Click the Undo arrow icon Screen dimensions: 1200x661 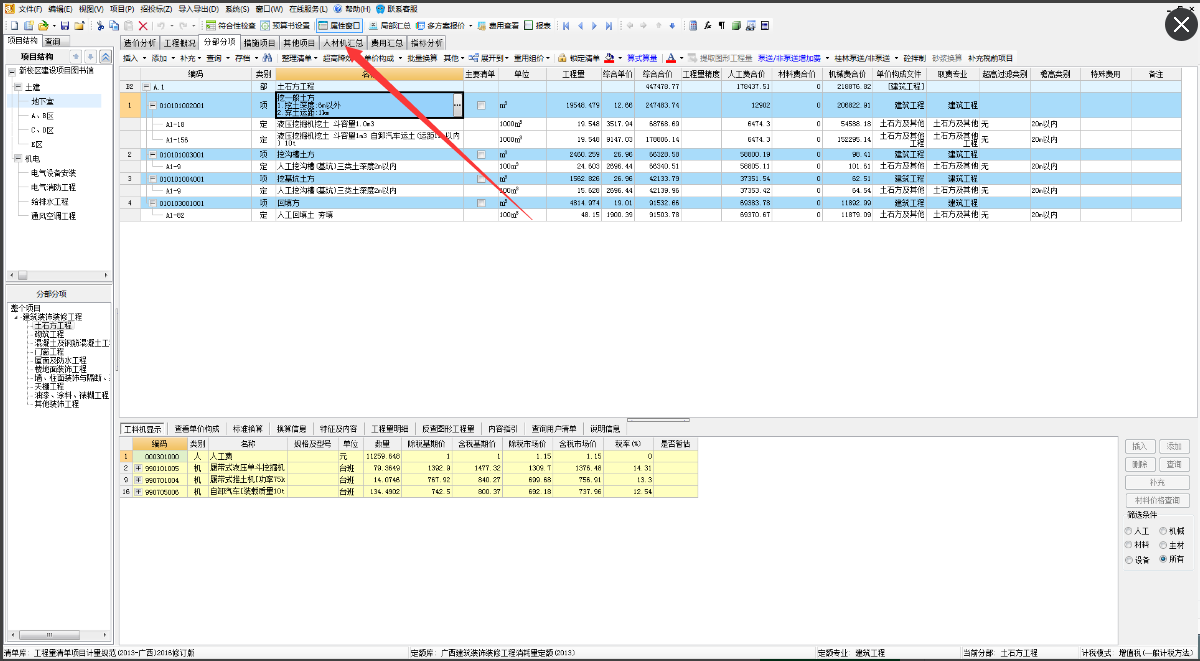tap(161, 25)
